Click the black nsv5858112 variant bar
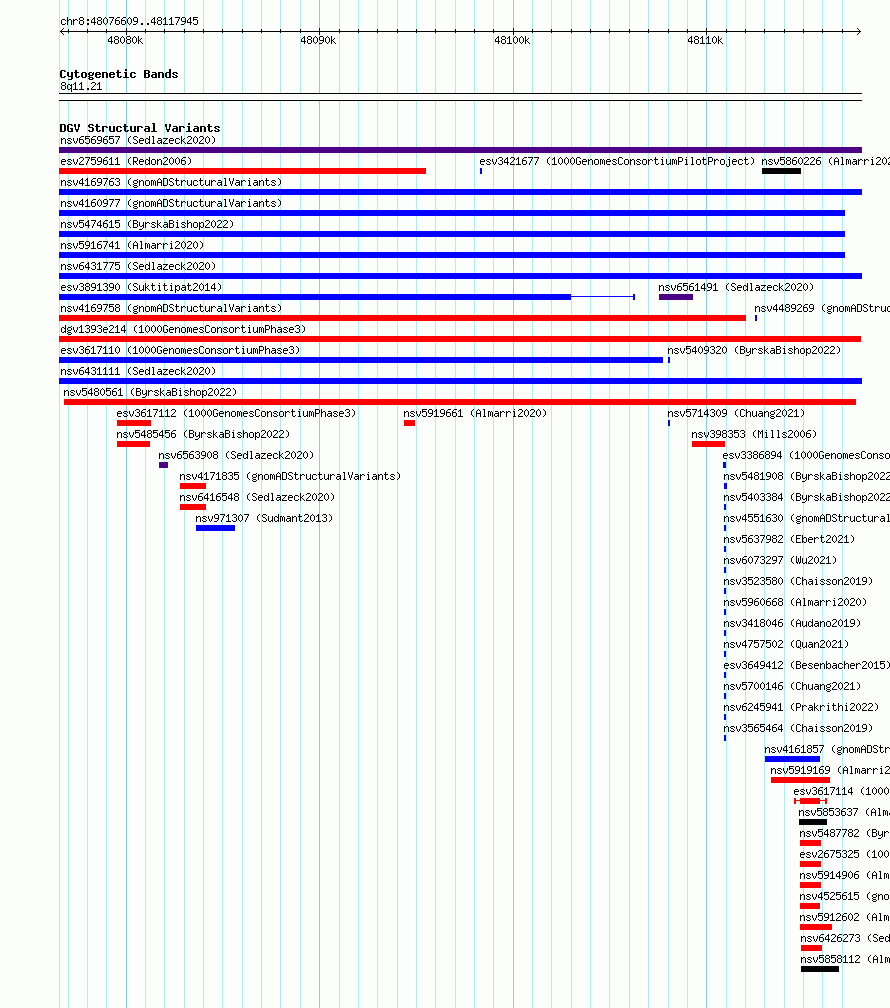890x1008 pixels. [x=820, y=969]
